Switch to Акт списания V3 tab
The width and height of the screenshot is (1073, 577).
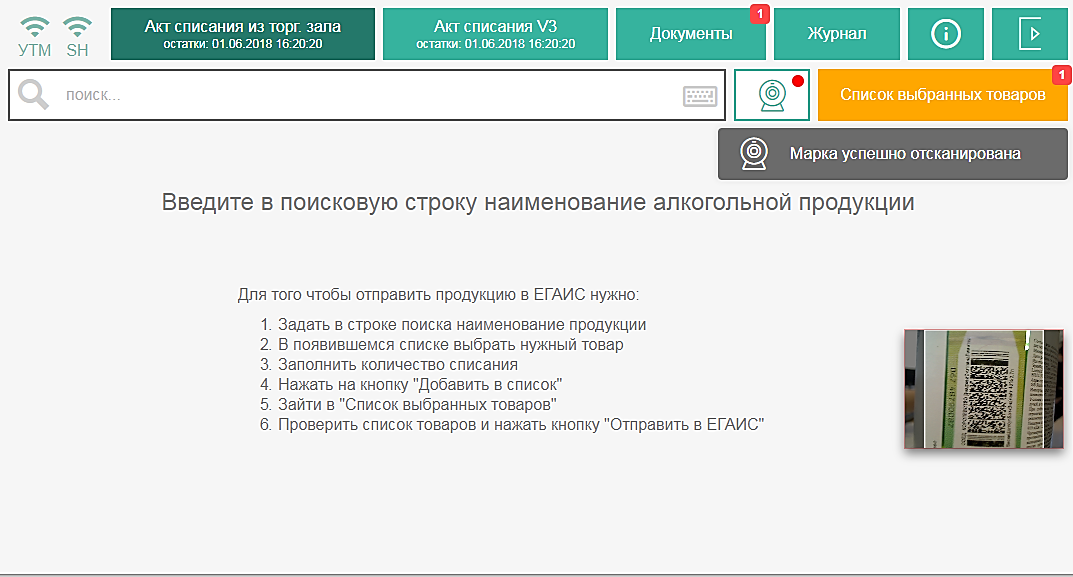[x=495, y=34]
